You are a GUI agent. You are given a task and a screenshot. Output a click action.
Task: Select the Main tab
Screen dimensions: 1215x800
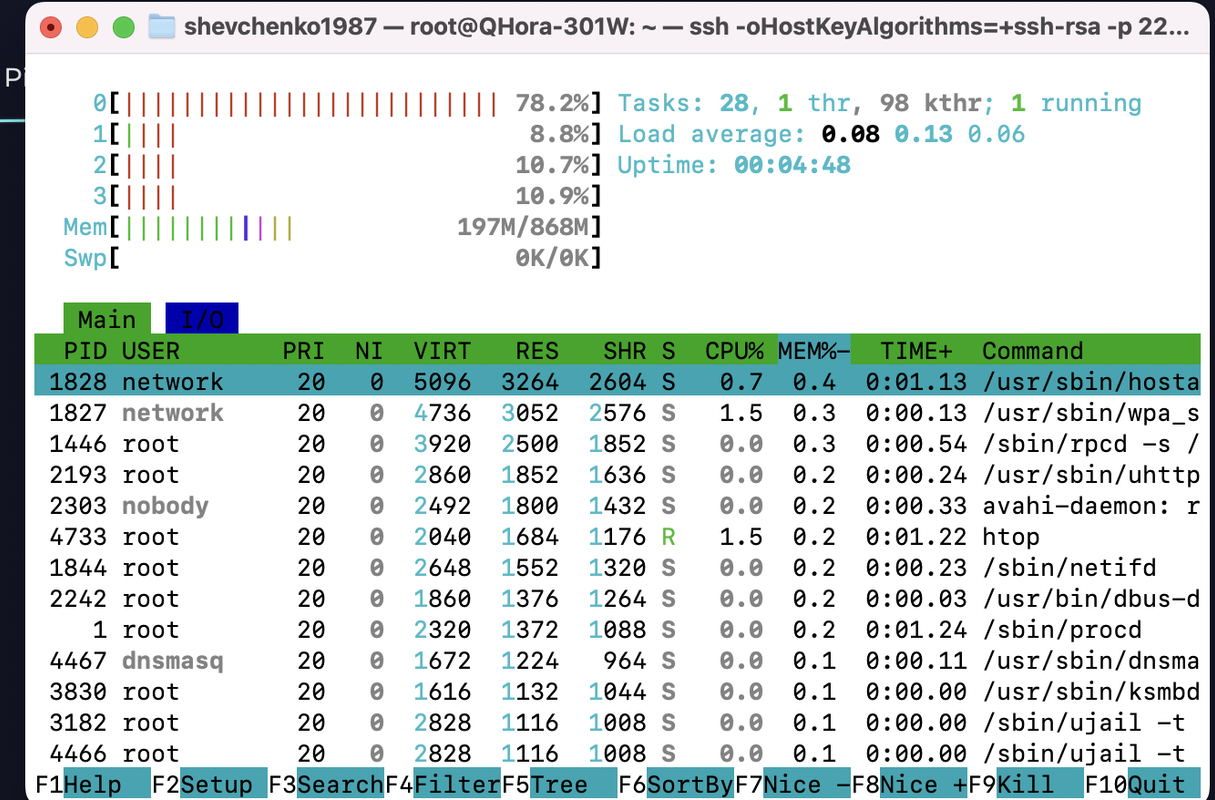[107, 319]
